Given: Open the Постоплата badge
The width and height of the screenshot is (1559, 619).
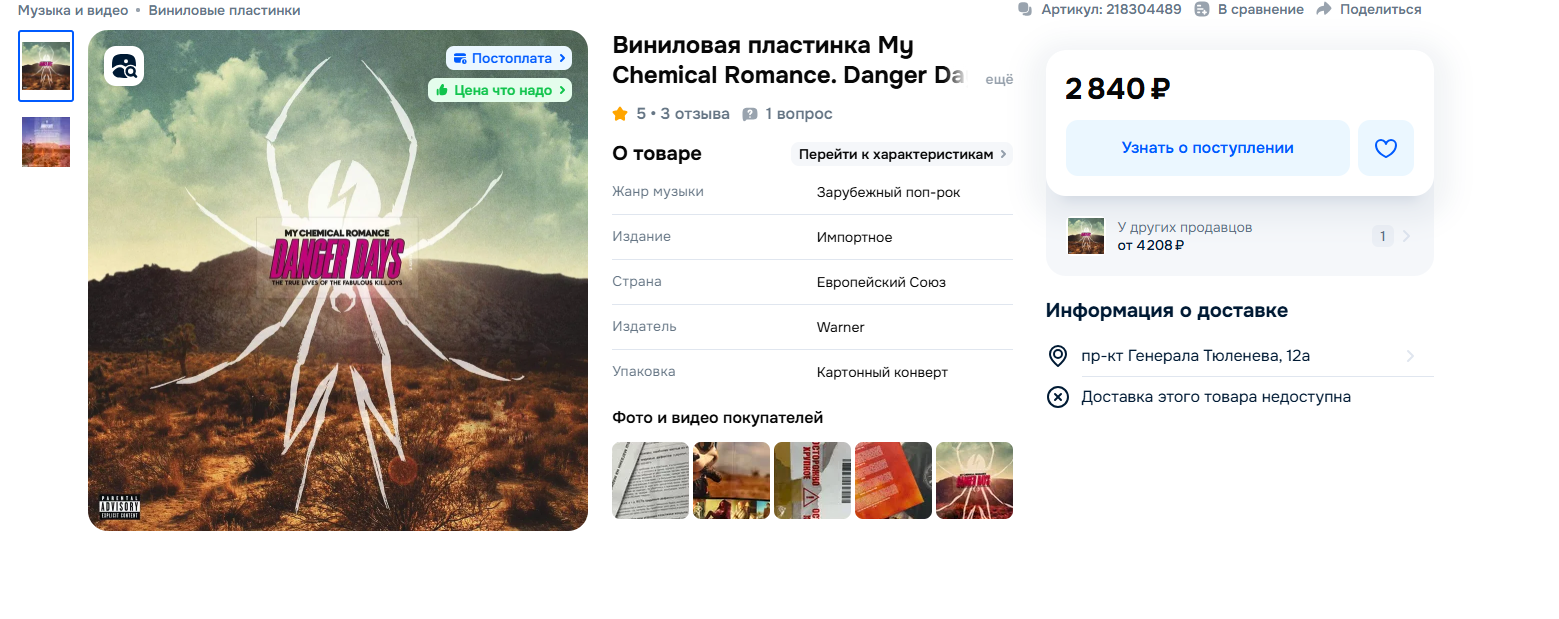Looking at the screenshot, I should 509,58.
